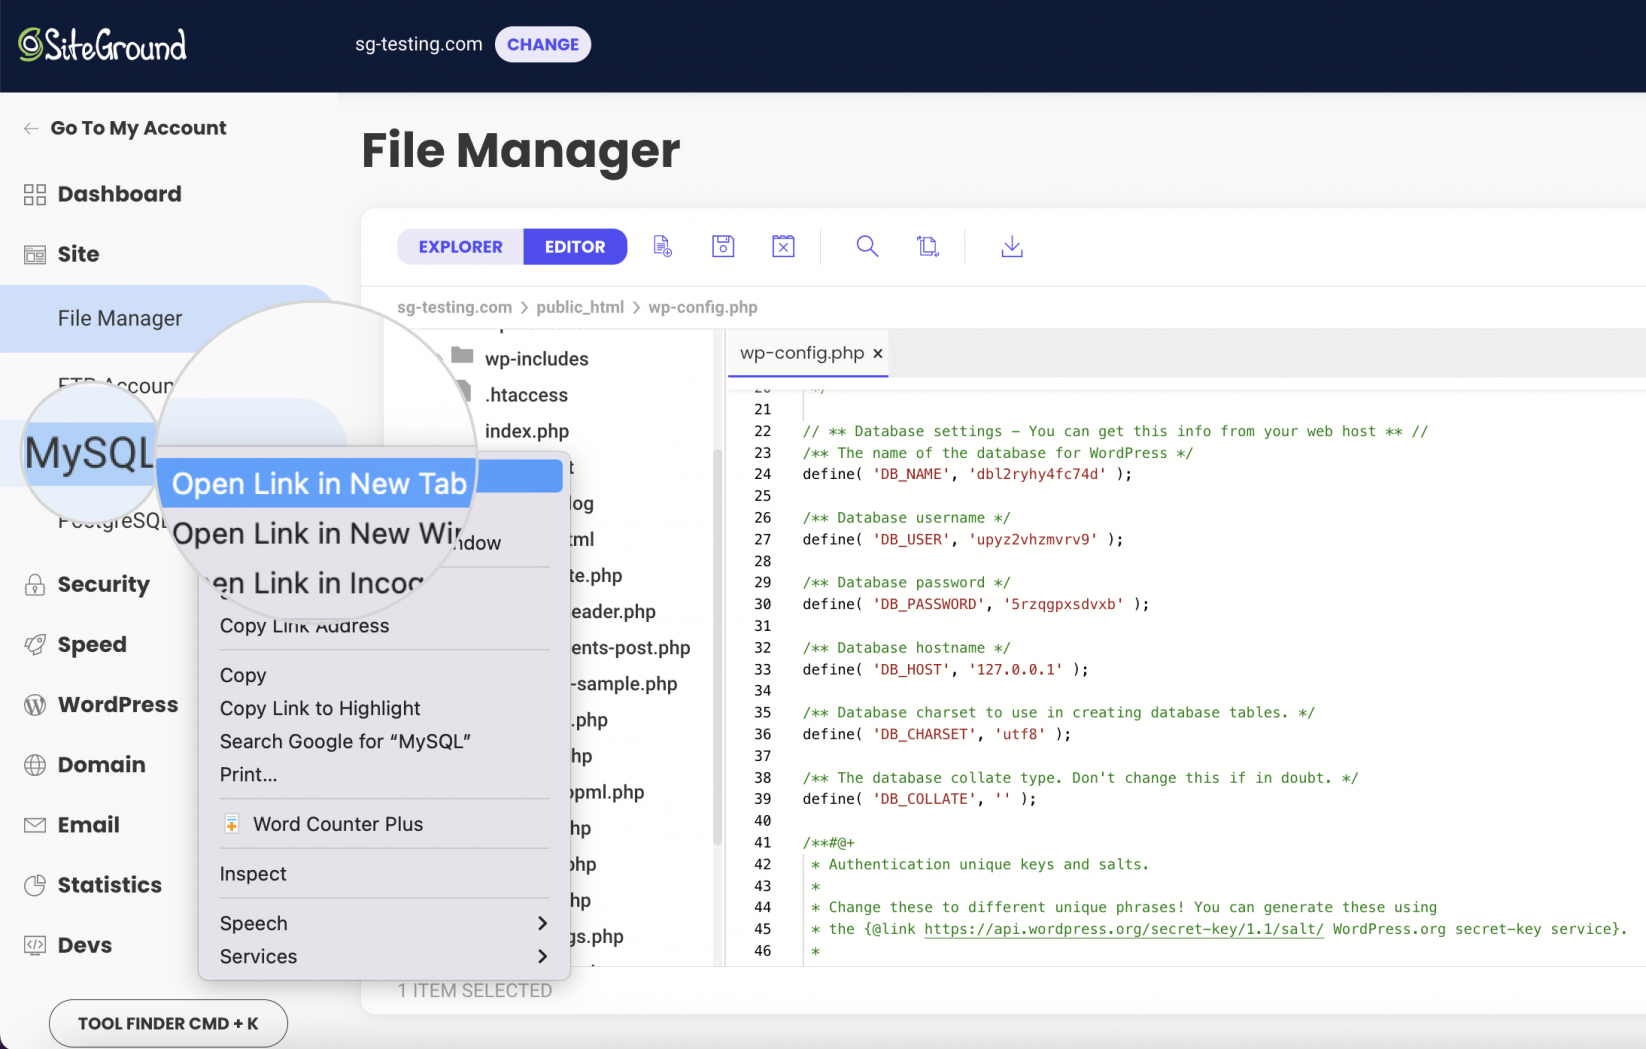The height and width of the screenshot is (1049, 1646).
Task: Choose Inspect in context menu
Action: tap(253, 874)
